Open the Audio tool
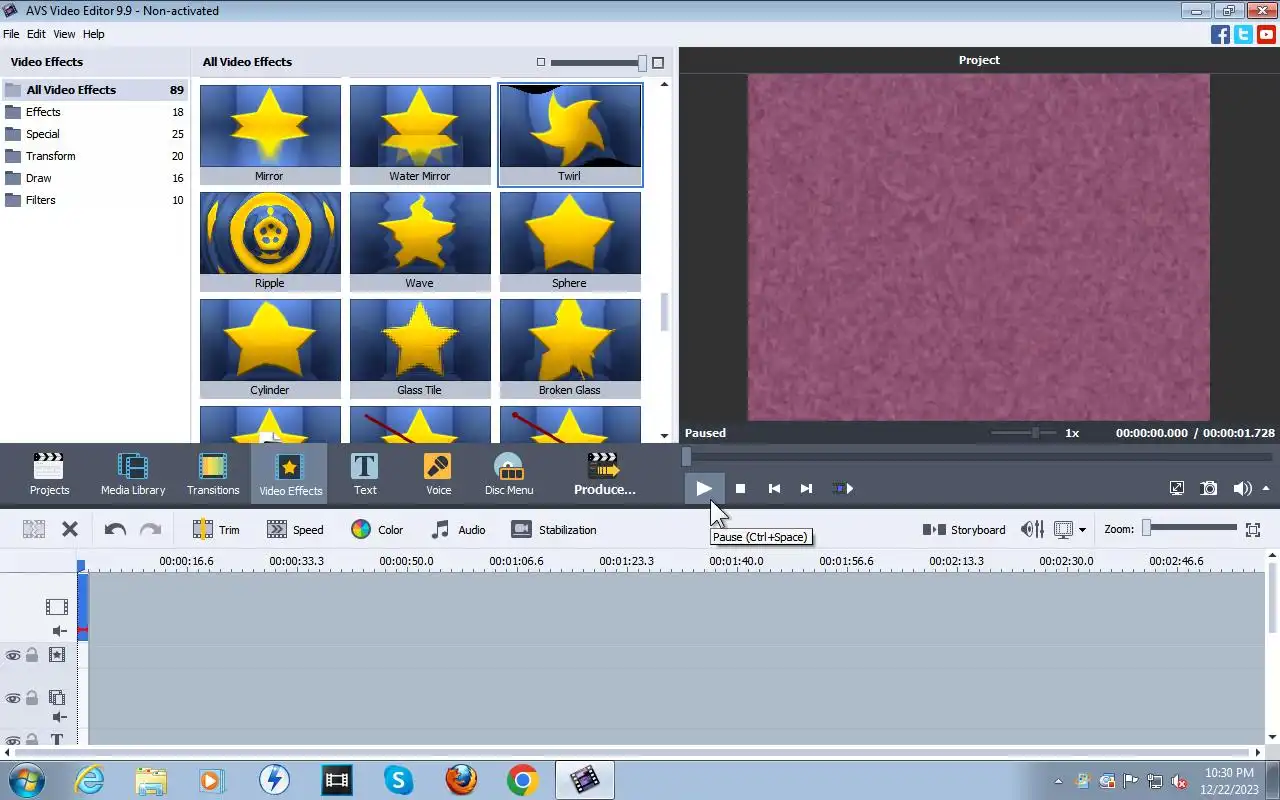 pos(458,530)
